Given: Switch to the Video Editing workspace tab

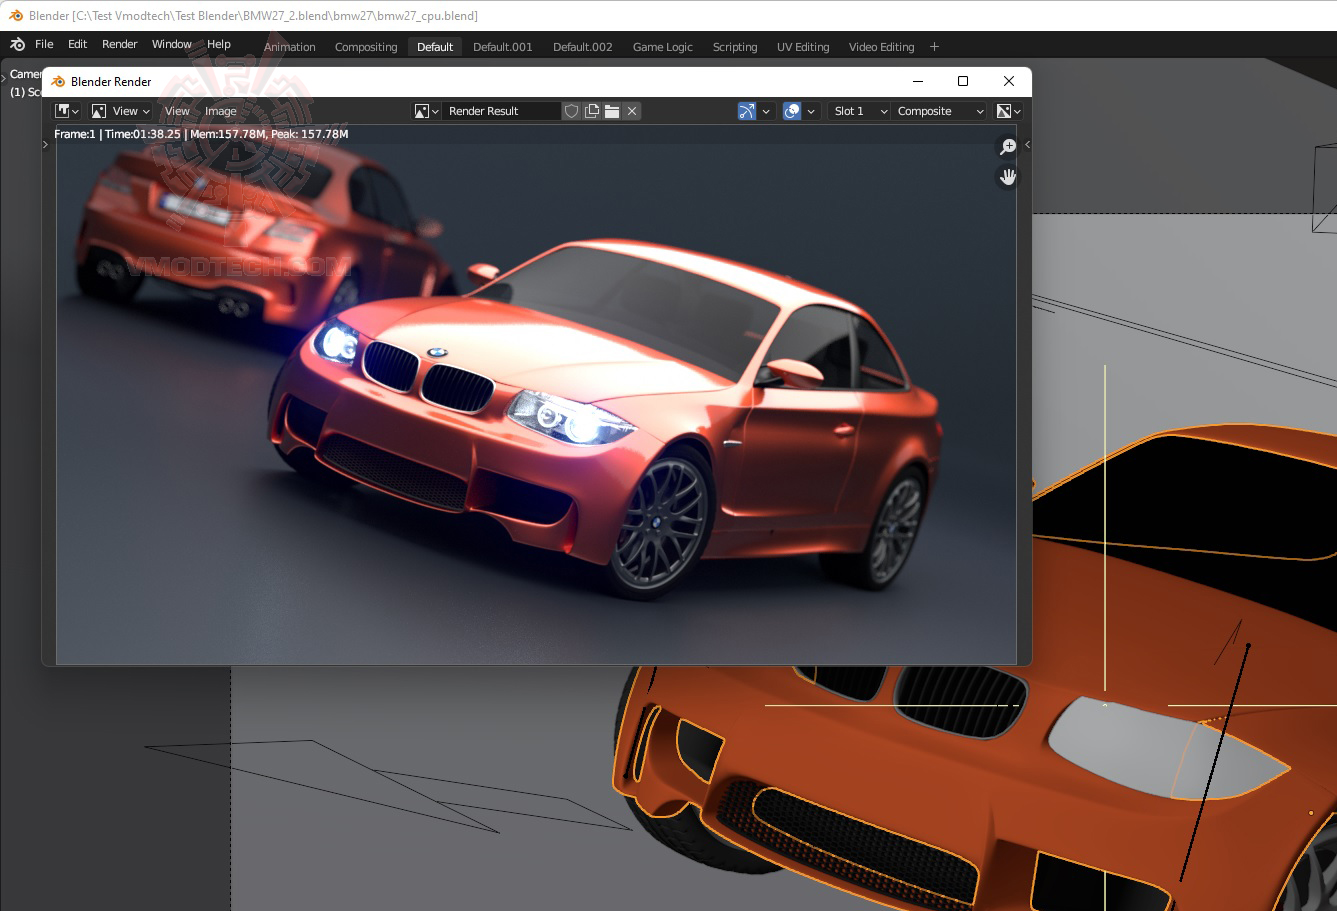Looking at the screenshot, I should (881, 47).
